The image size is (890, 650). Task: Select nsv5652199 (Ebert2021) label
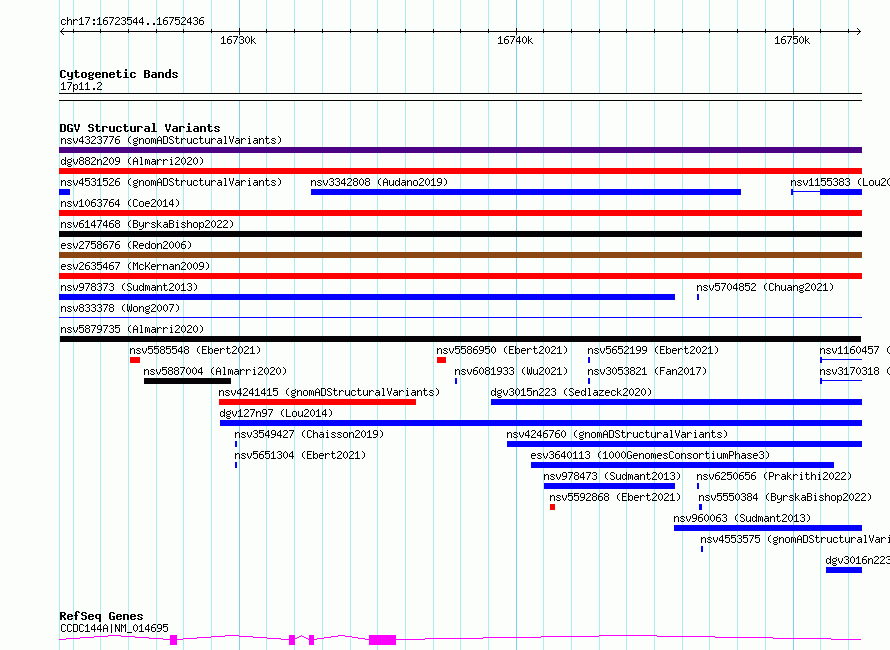653,350
